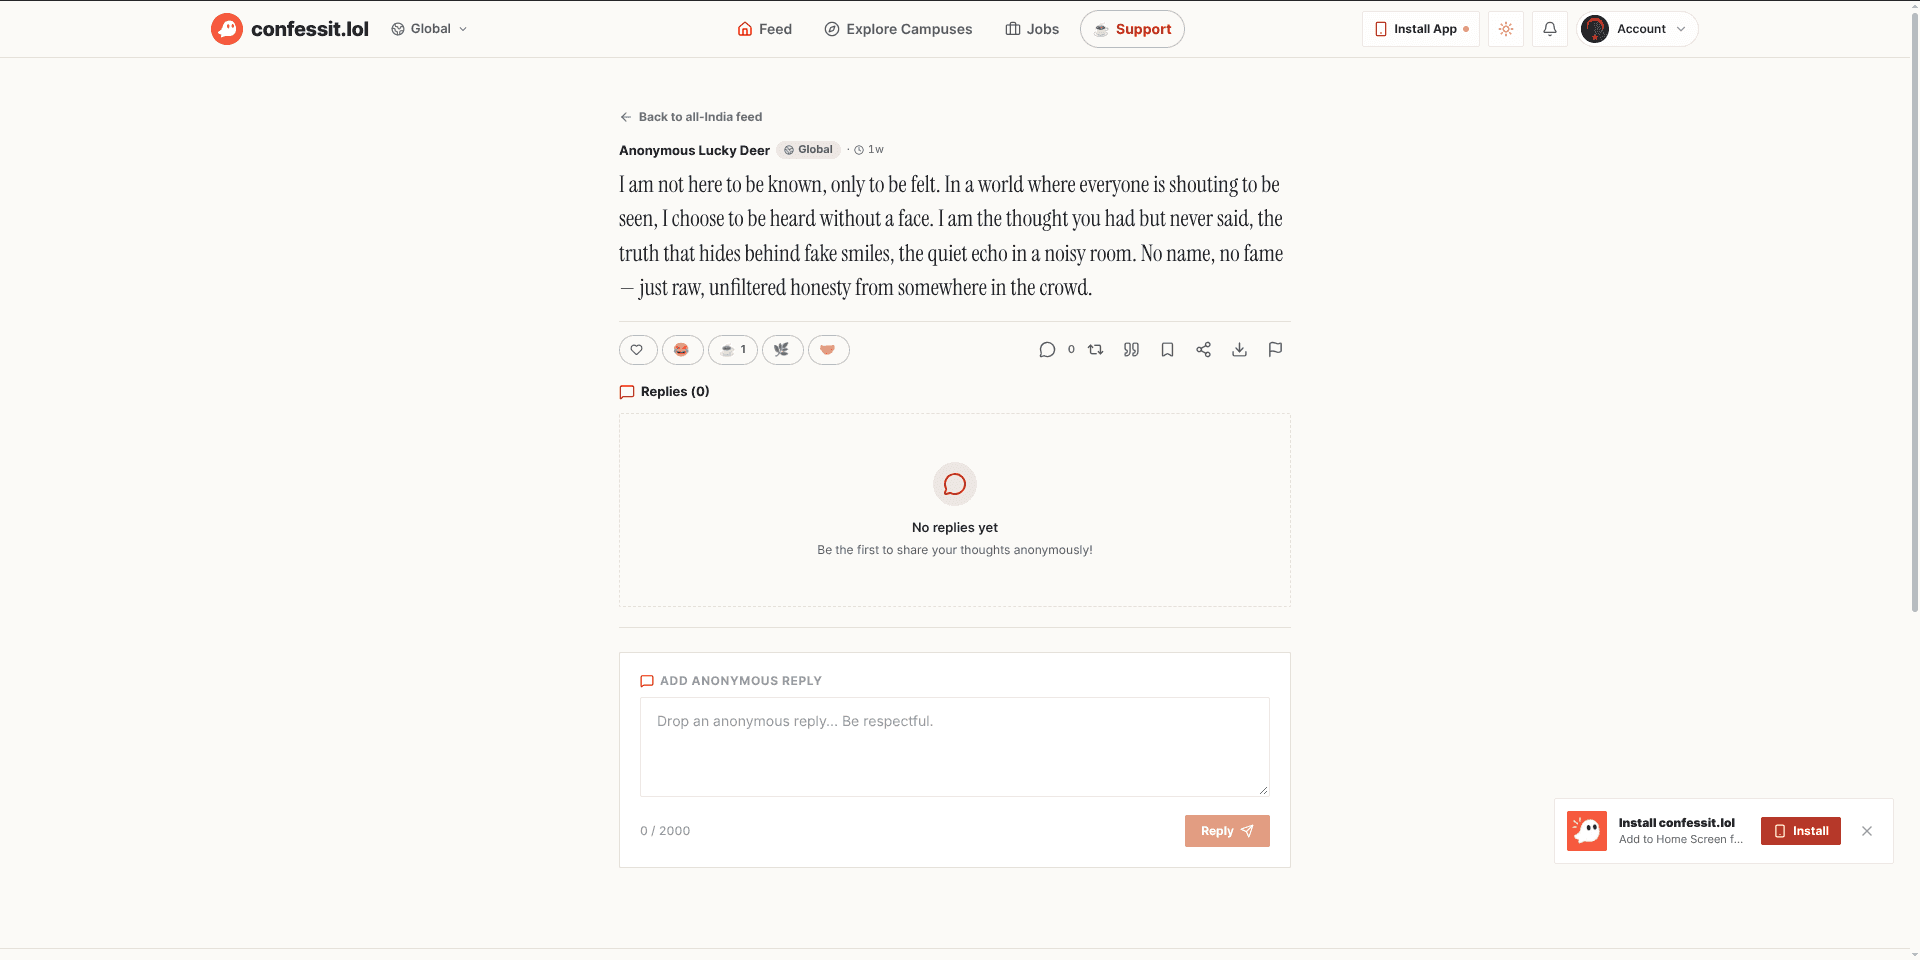
Task: Bookmark this confession
Action: [1167, 350]
